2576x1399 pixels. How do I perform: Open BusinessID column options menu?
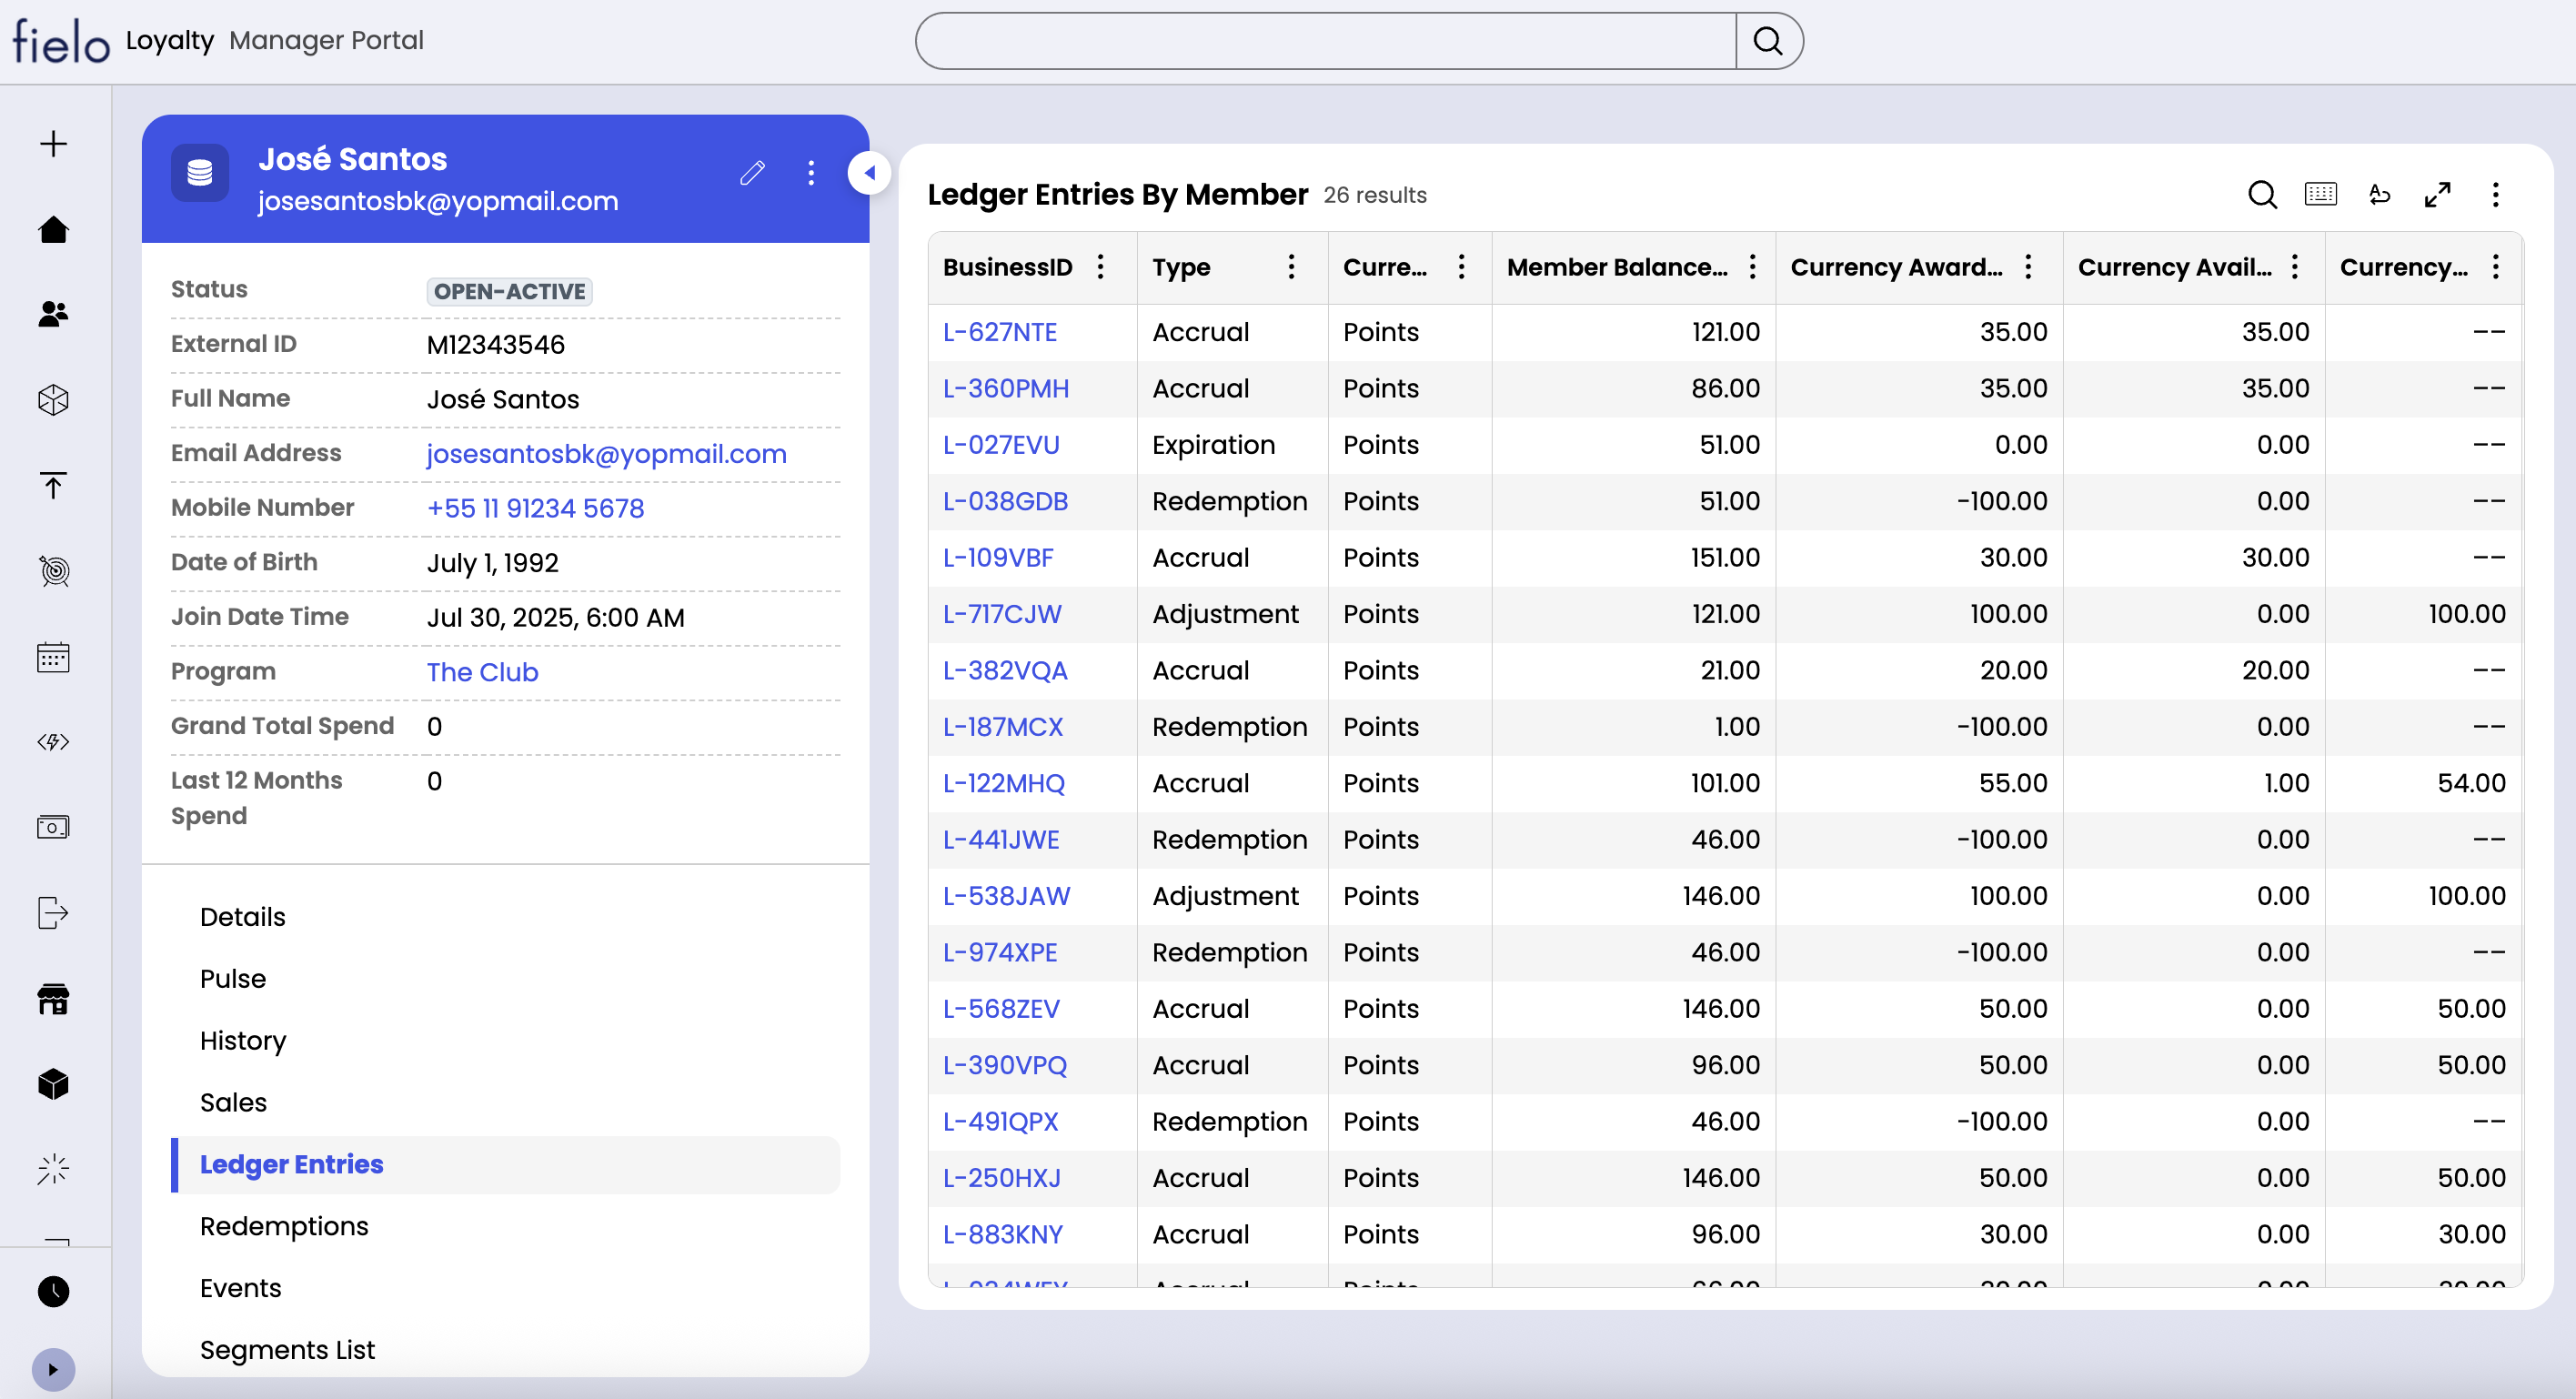[x=1101, y=267]
